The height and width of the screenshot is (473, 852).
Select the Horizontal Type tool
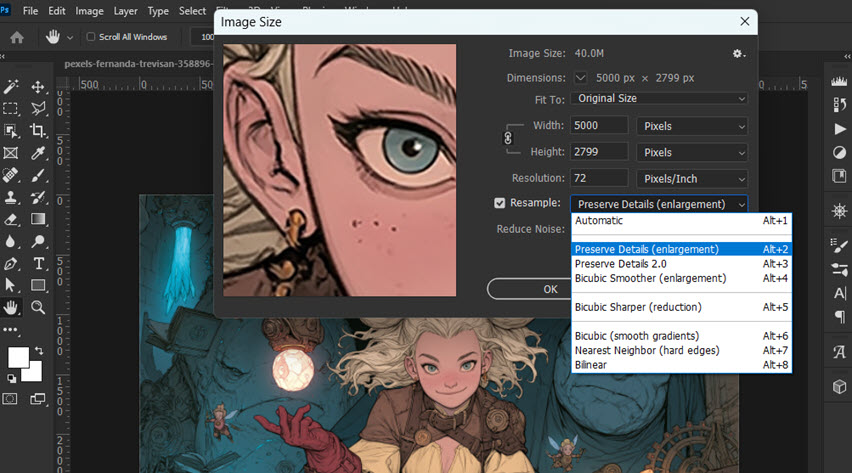pyautogui.click(x=38, y=264)
